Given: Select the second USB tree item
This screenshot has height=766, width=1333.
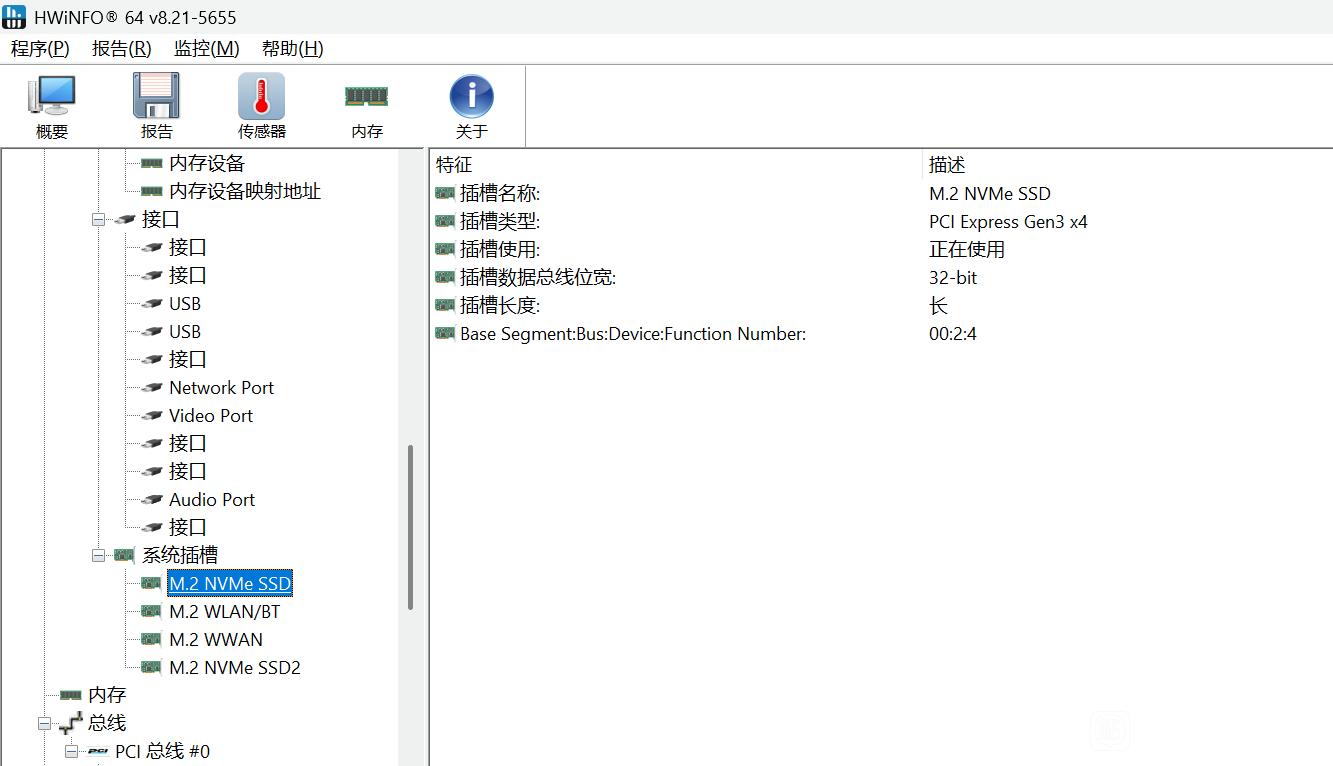Looking at the screenshot, I should [x=185, y=331].
